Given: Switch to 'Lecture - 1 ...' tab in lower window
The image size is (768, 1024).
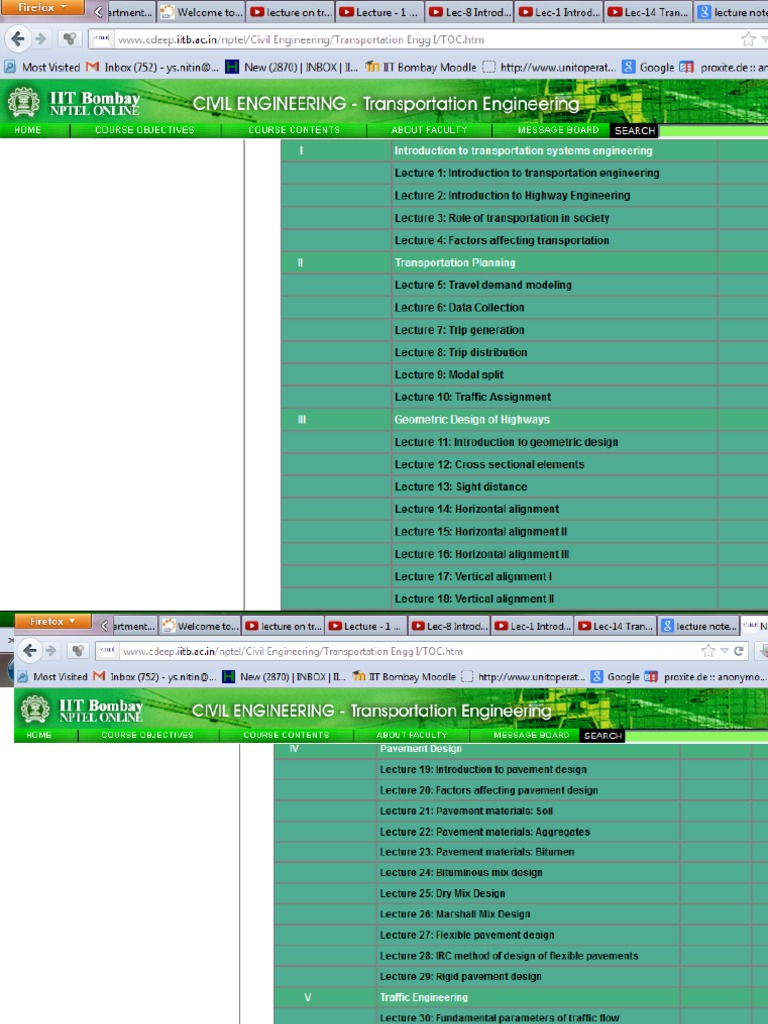Looking at the screenshot, I should point(366,626).
